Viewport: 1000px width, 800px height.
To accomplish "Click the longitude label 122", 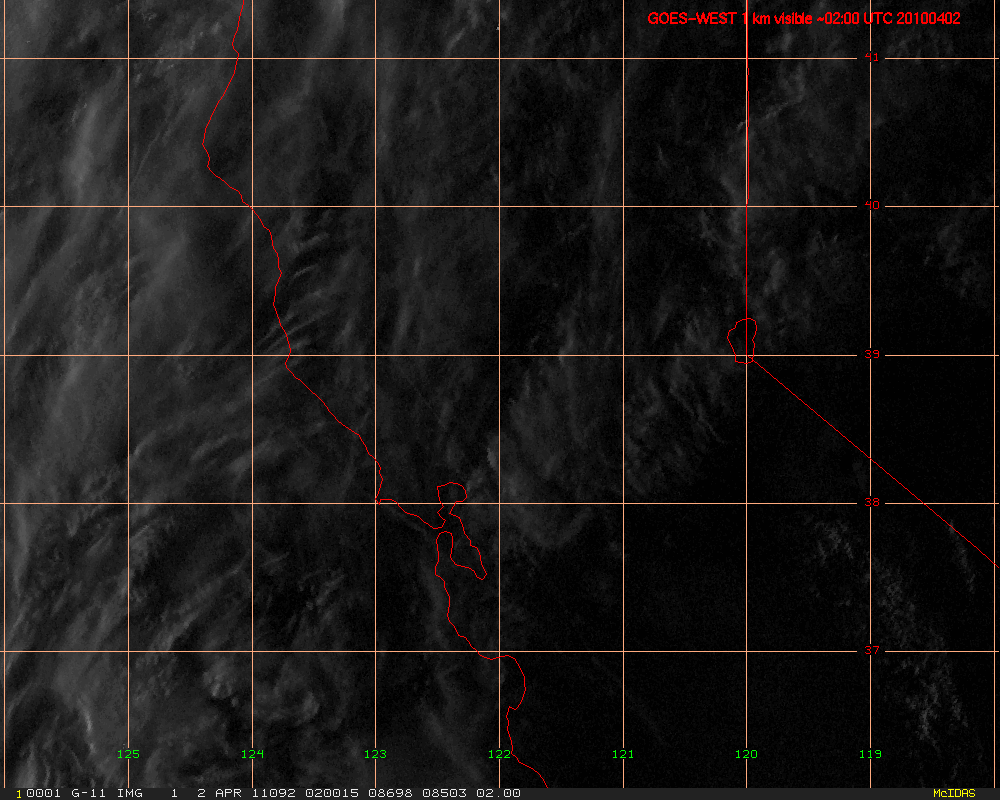I will (499, 754).
